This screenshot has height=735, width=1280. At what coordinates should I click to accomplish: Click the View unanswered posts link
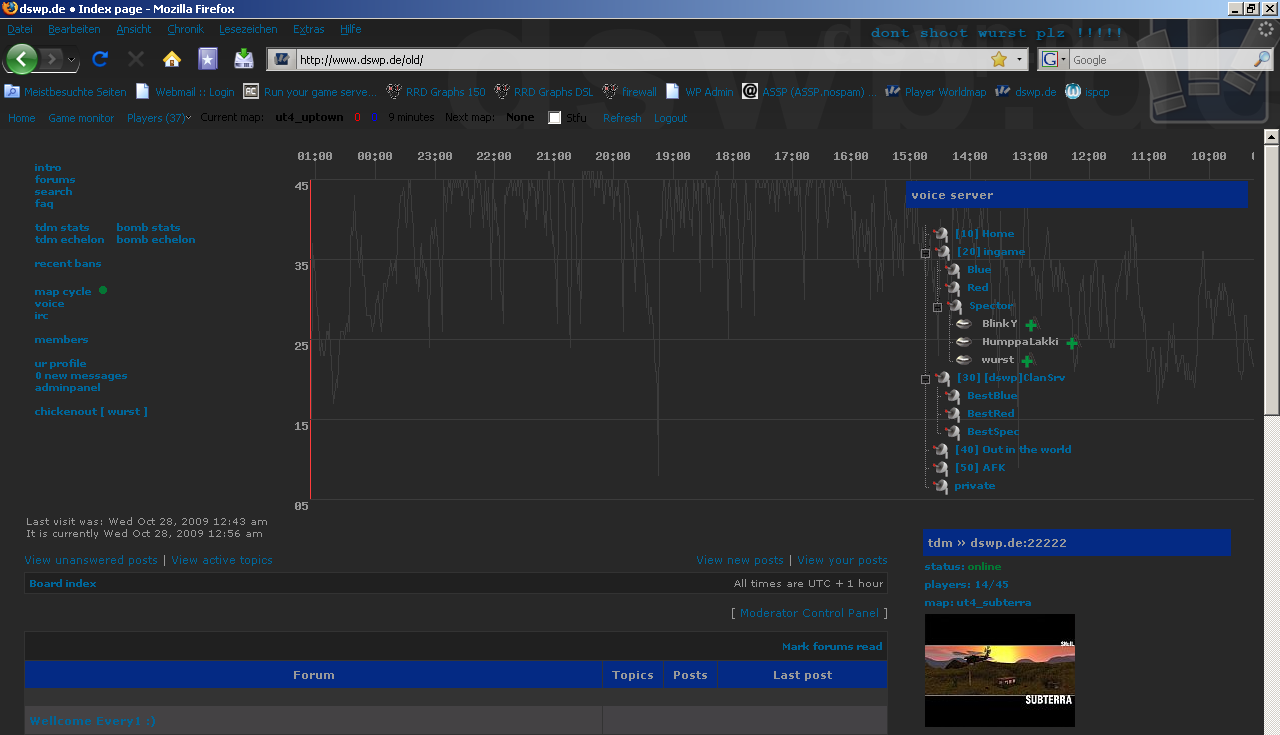point(91,560)
